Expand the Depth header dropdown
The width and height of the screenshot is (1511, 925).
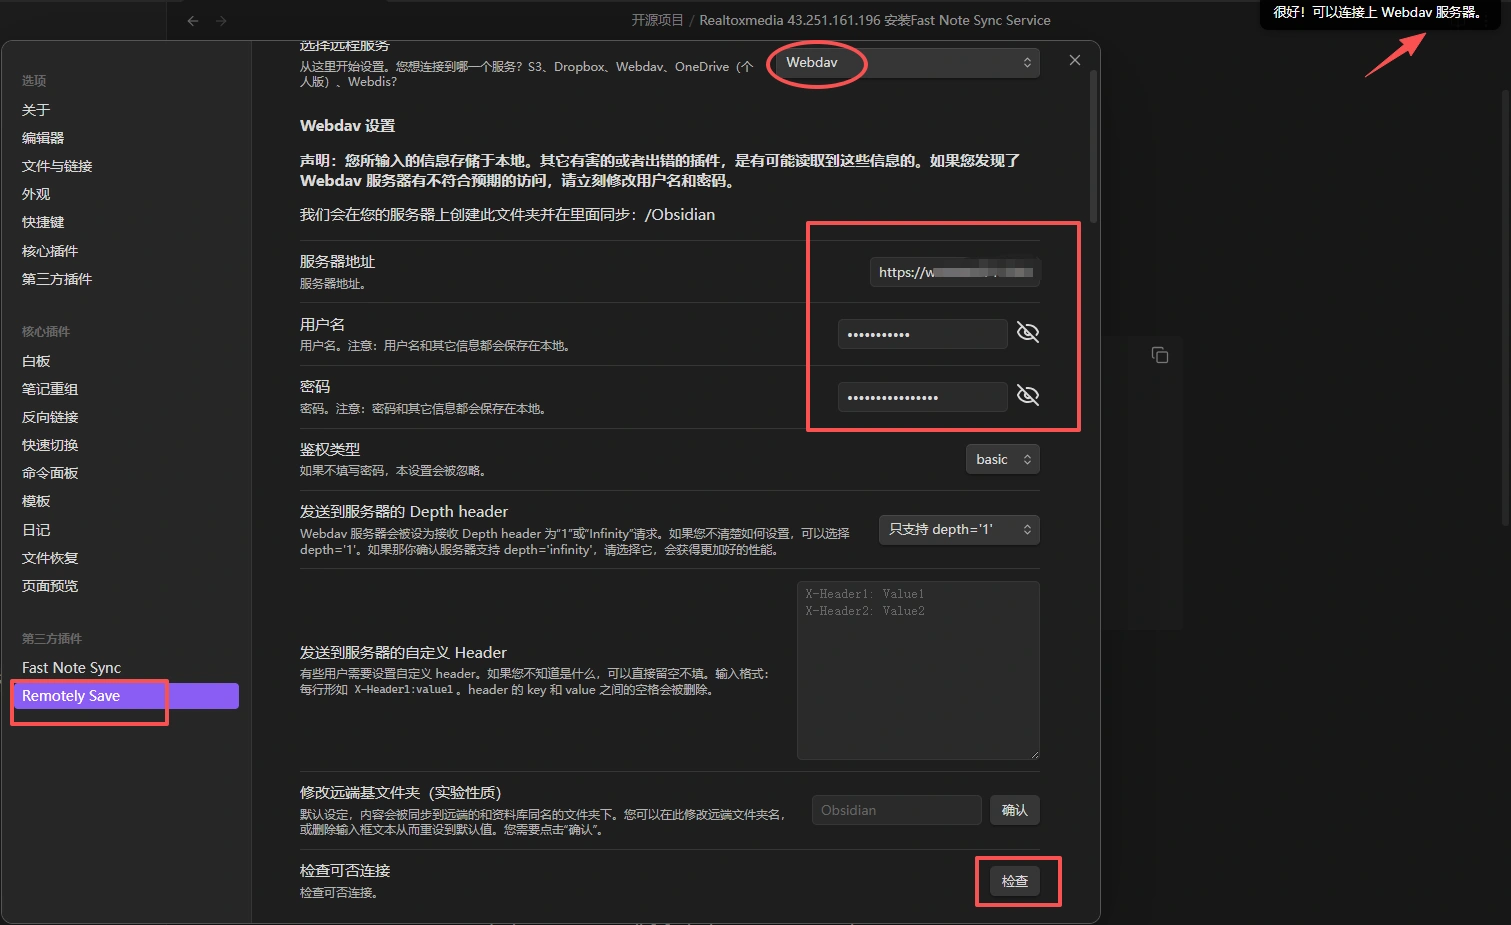(958, 530)
